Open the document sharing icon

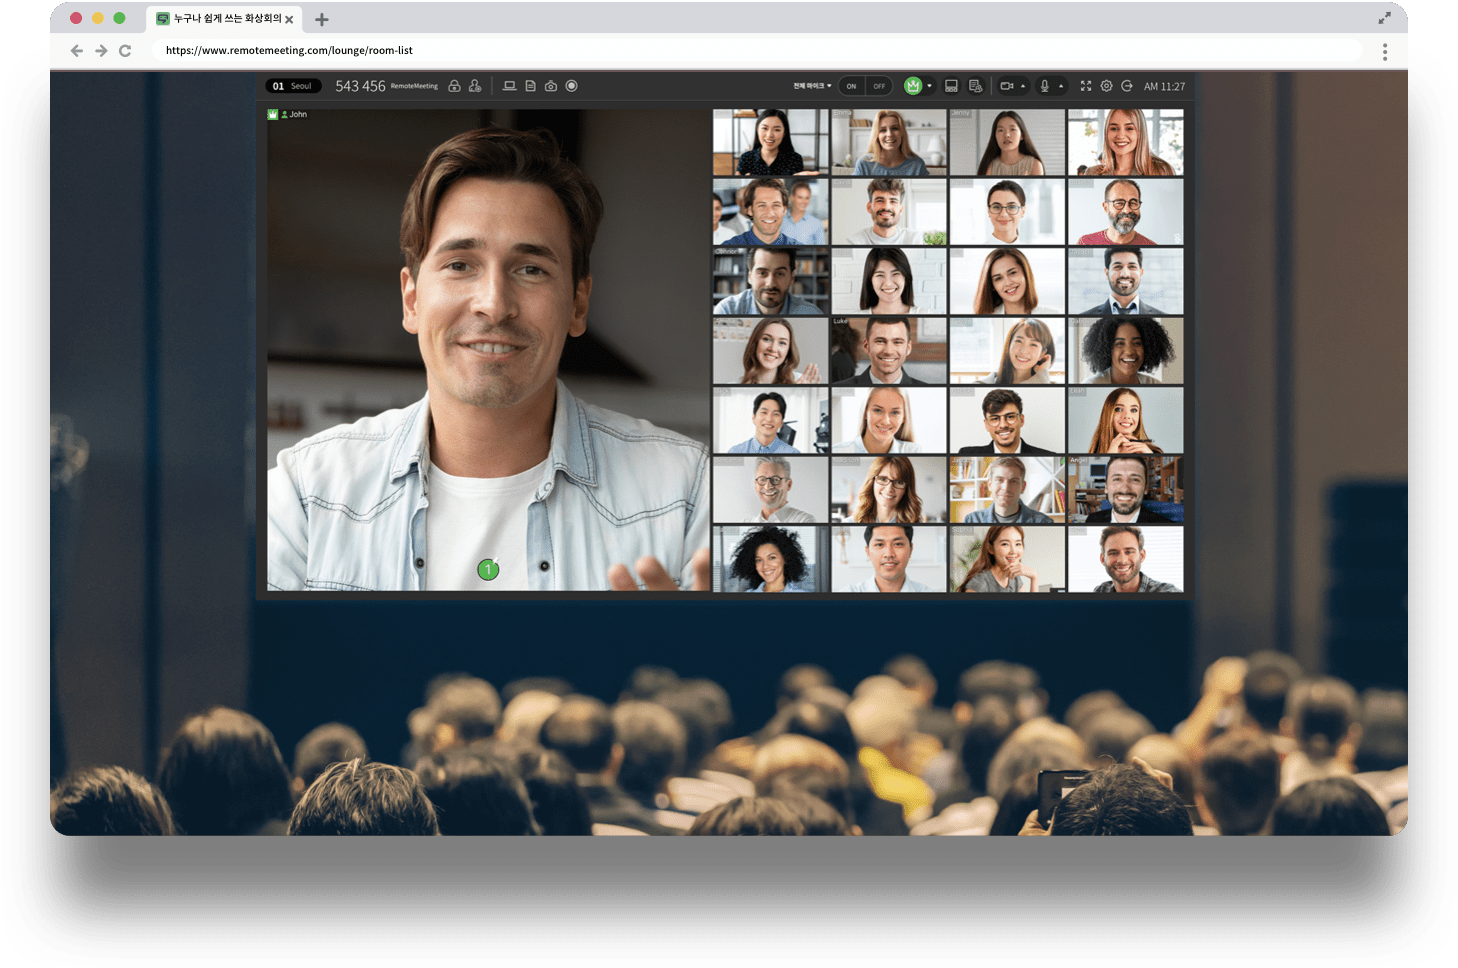pos(530,86)
